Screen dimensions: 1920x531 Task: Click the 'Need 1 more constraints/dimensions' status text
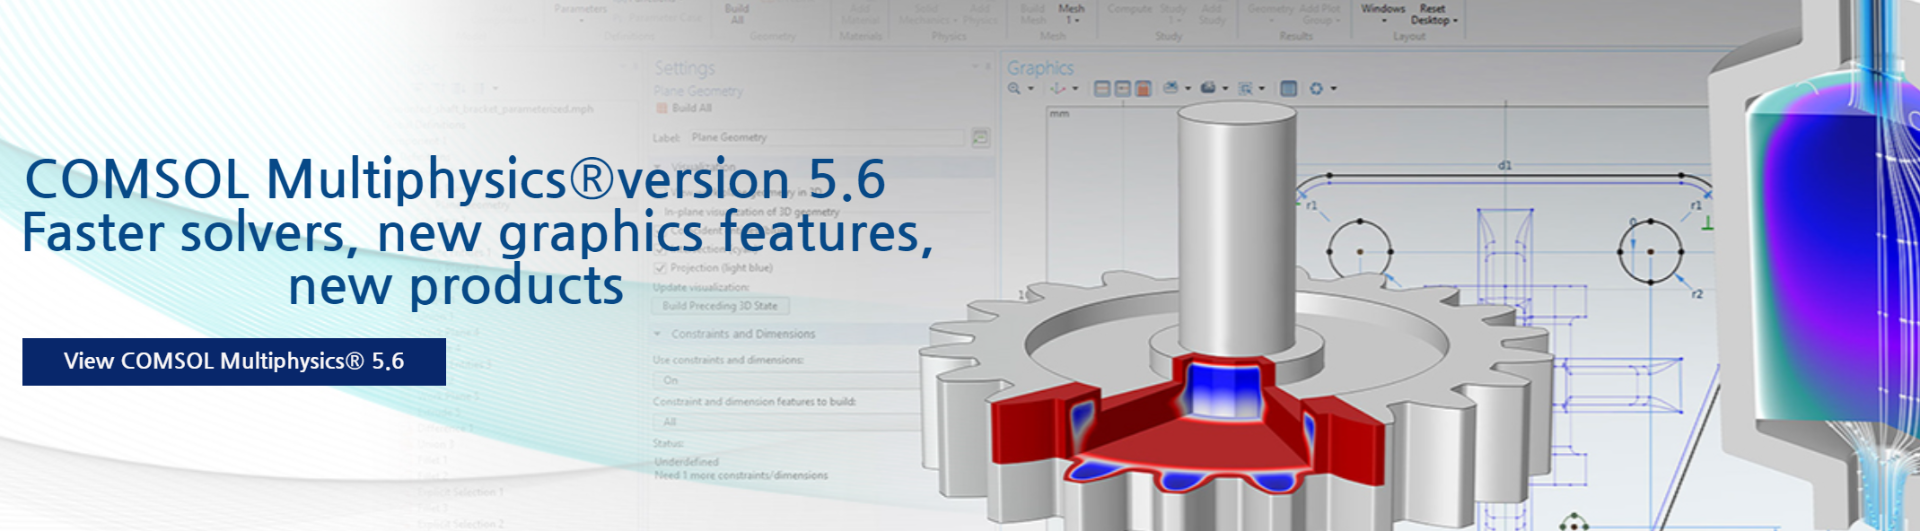(741, 475)
